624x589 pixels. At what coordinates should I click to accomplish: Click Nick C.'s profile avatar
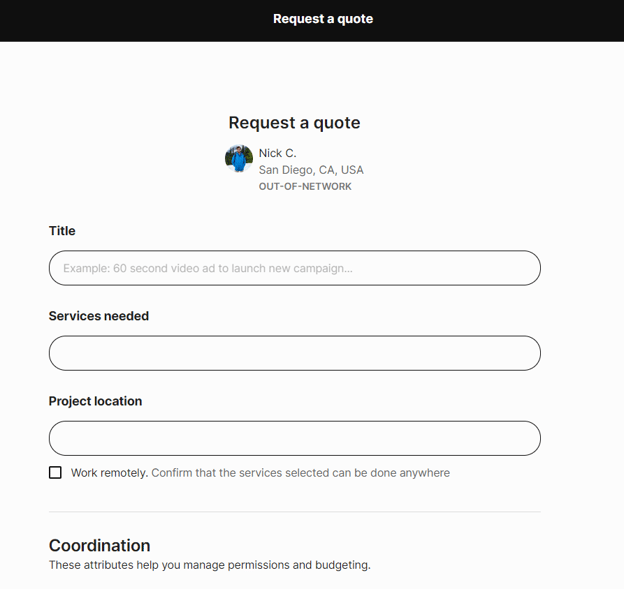239,158
